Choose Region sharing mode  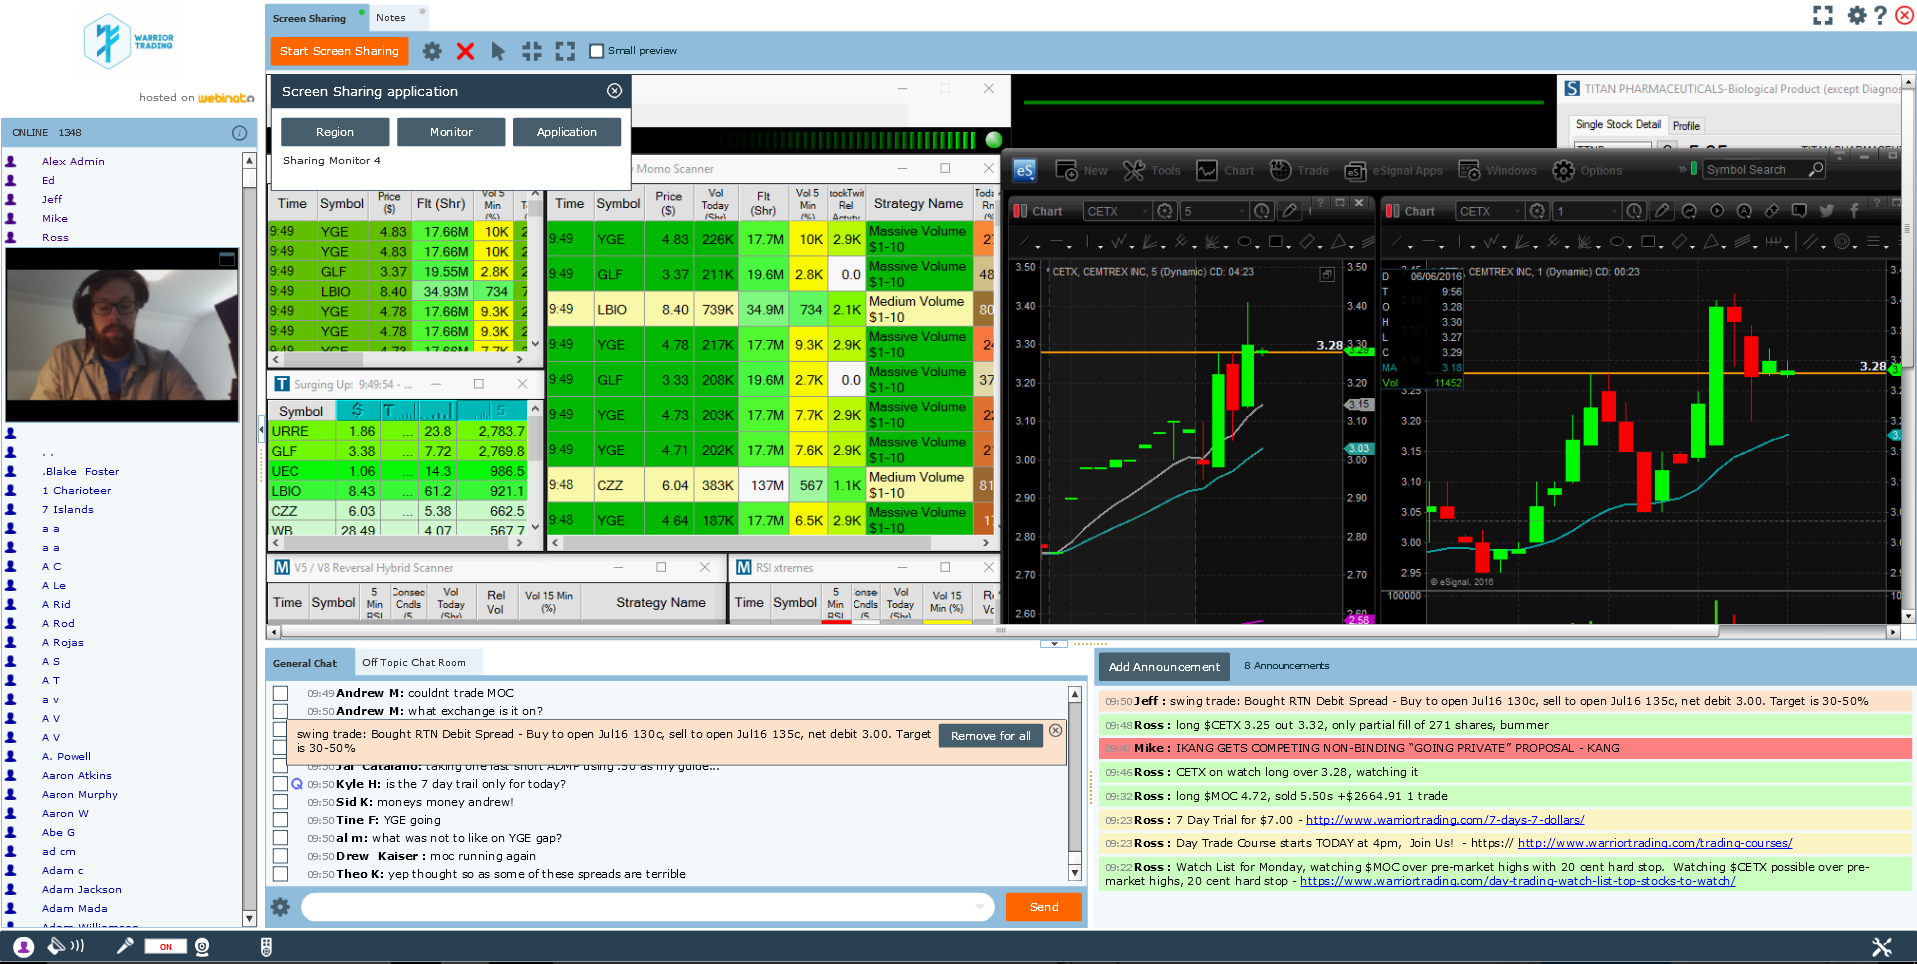click(x=335, y=132)
